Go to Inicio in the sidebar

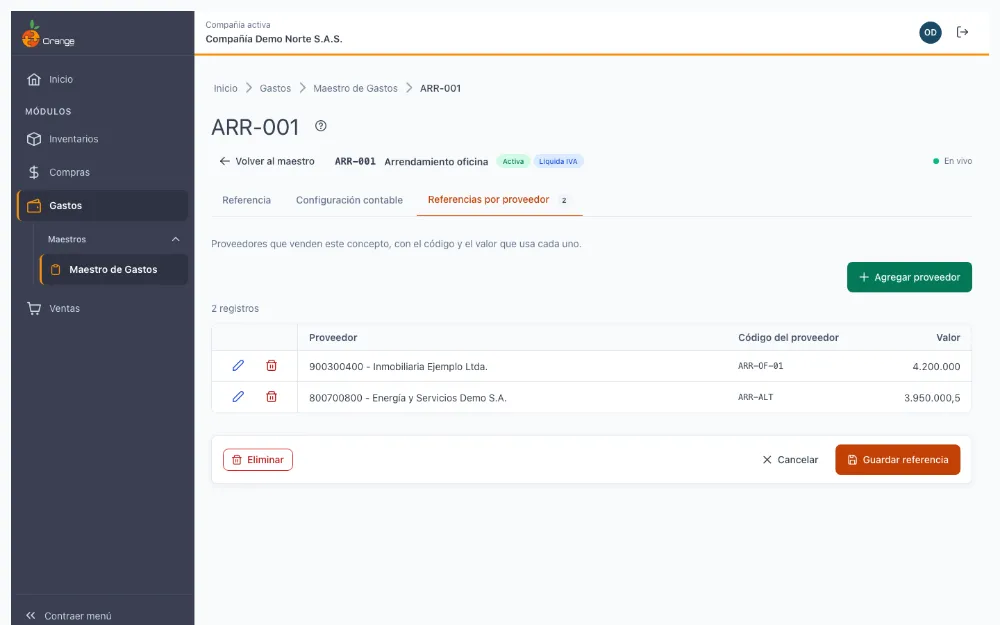(x=103, y=80)
